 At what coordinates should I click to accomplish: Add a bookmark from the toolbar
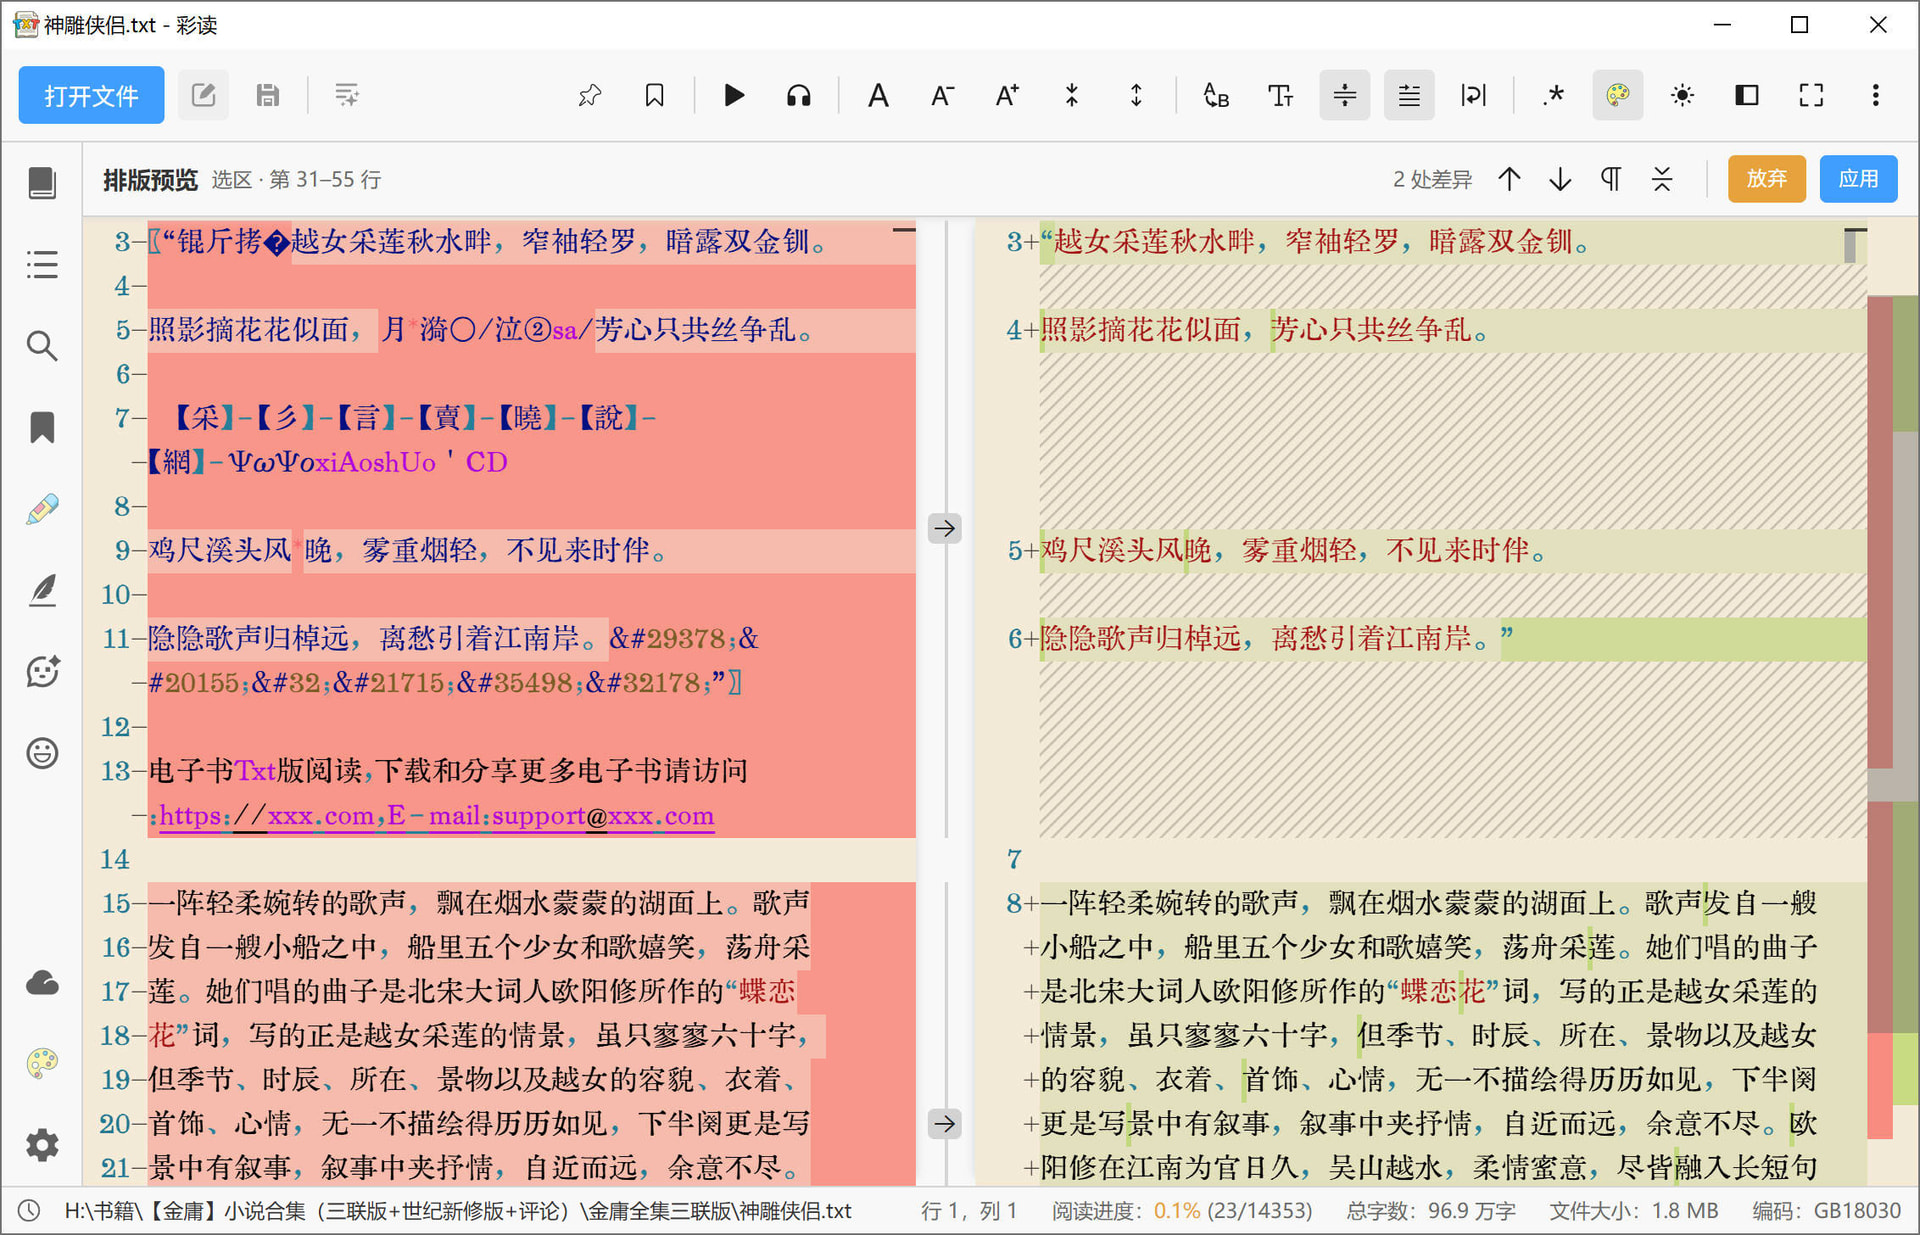pos(654,96)
